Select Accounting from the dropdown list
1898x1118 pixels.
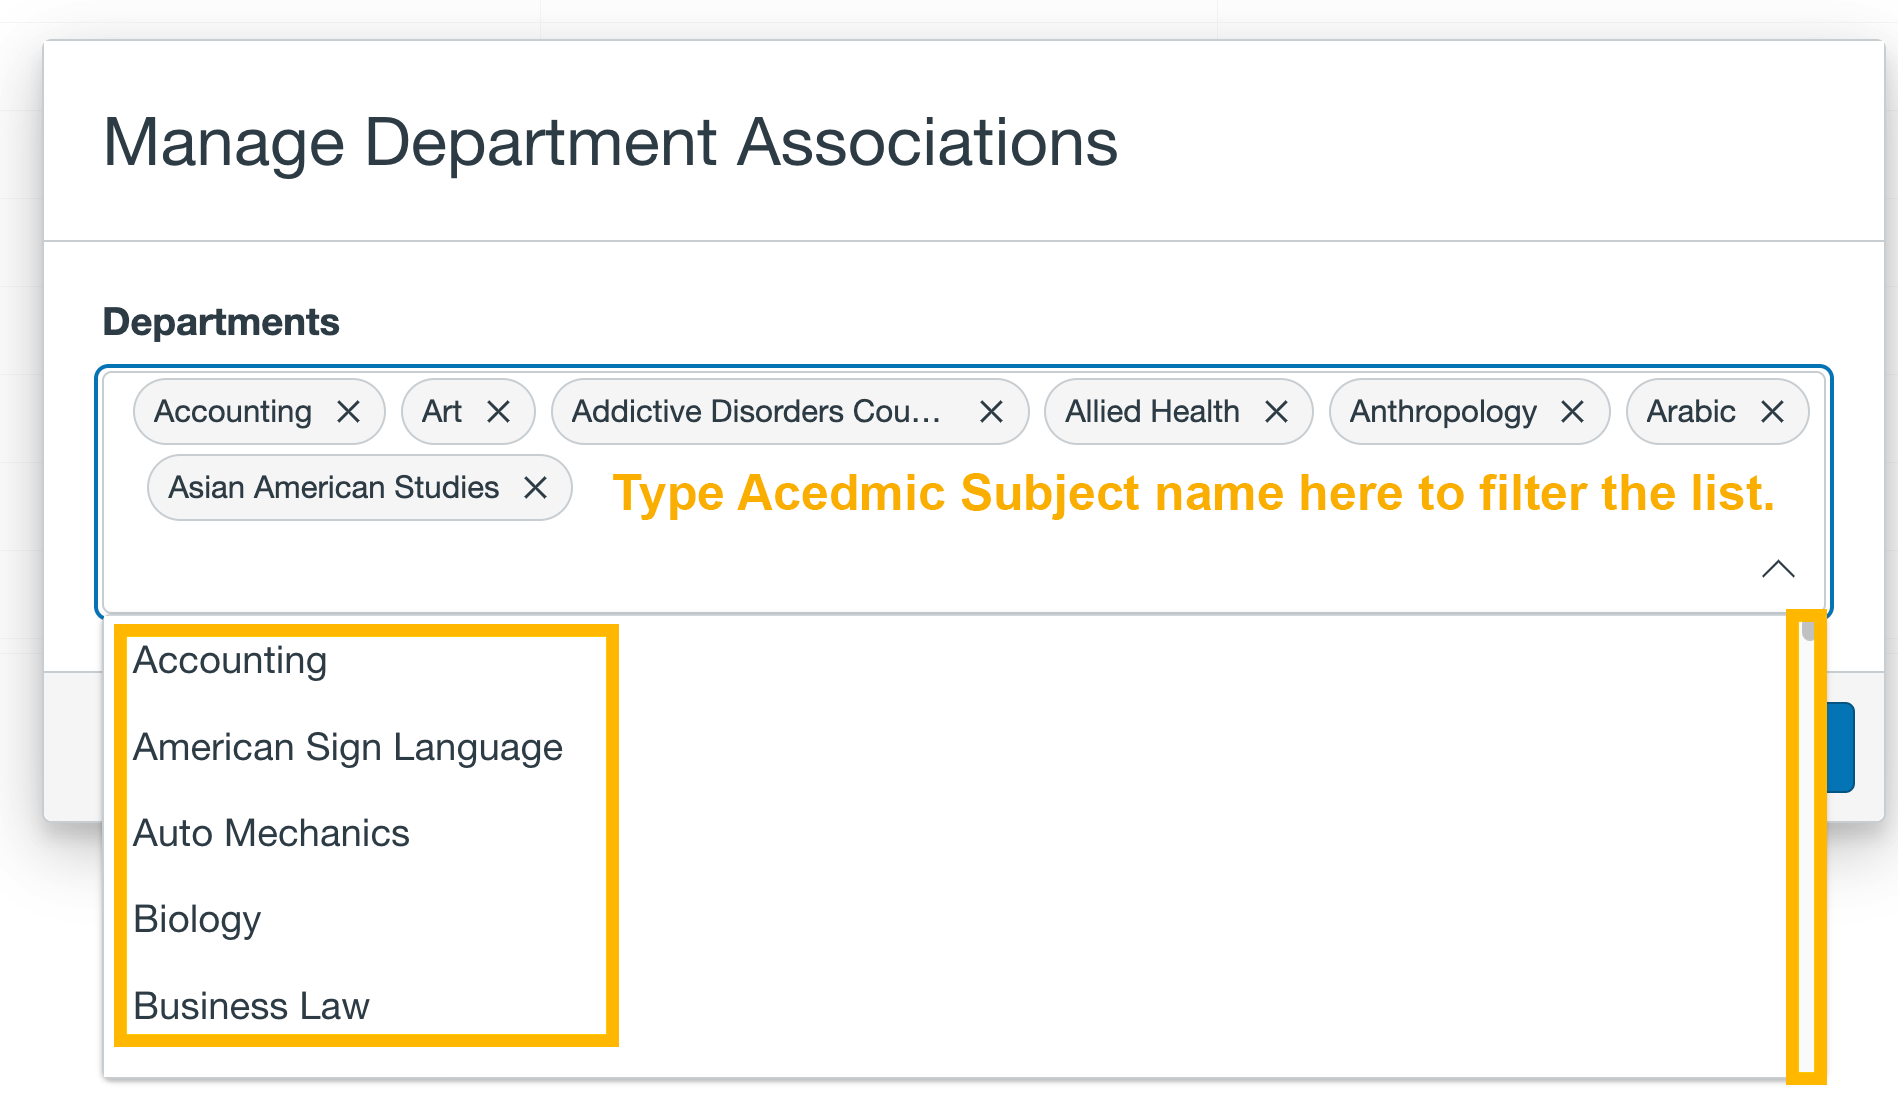(x=230, y=661)
